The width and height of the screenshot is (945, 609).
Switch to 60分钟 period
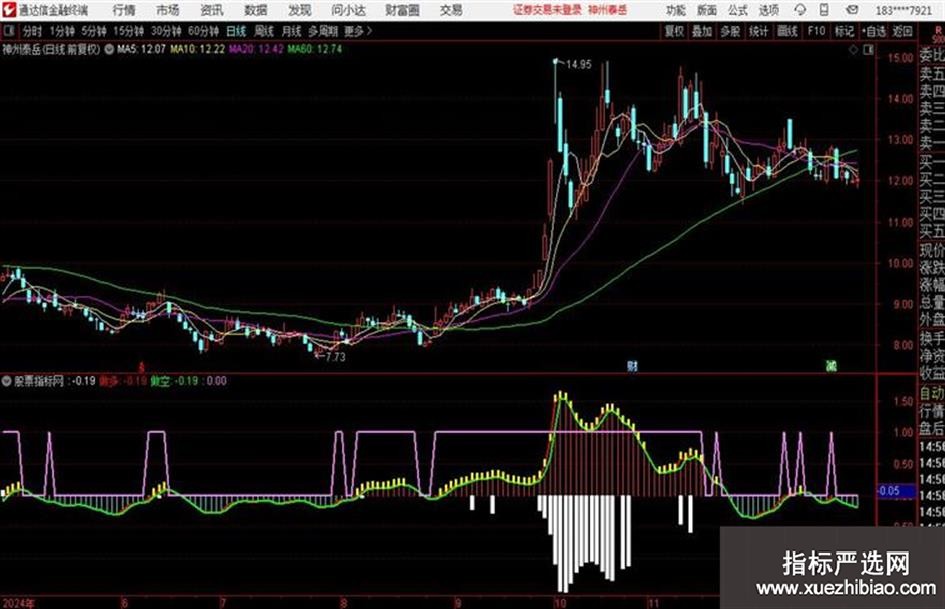point(203,31)
